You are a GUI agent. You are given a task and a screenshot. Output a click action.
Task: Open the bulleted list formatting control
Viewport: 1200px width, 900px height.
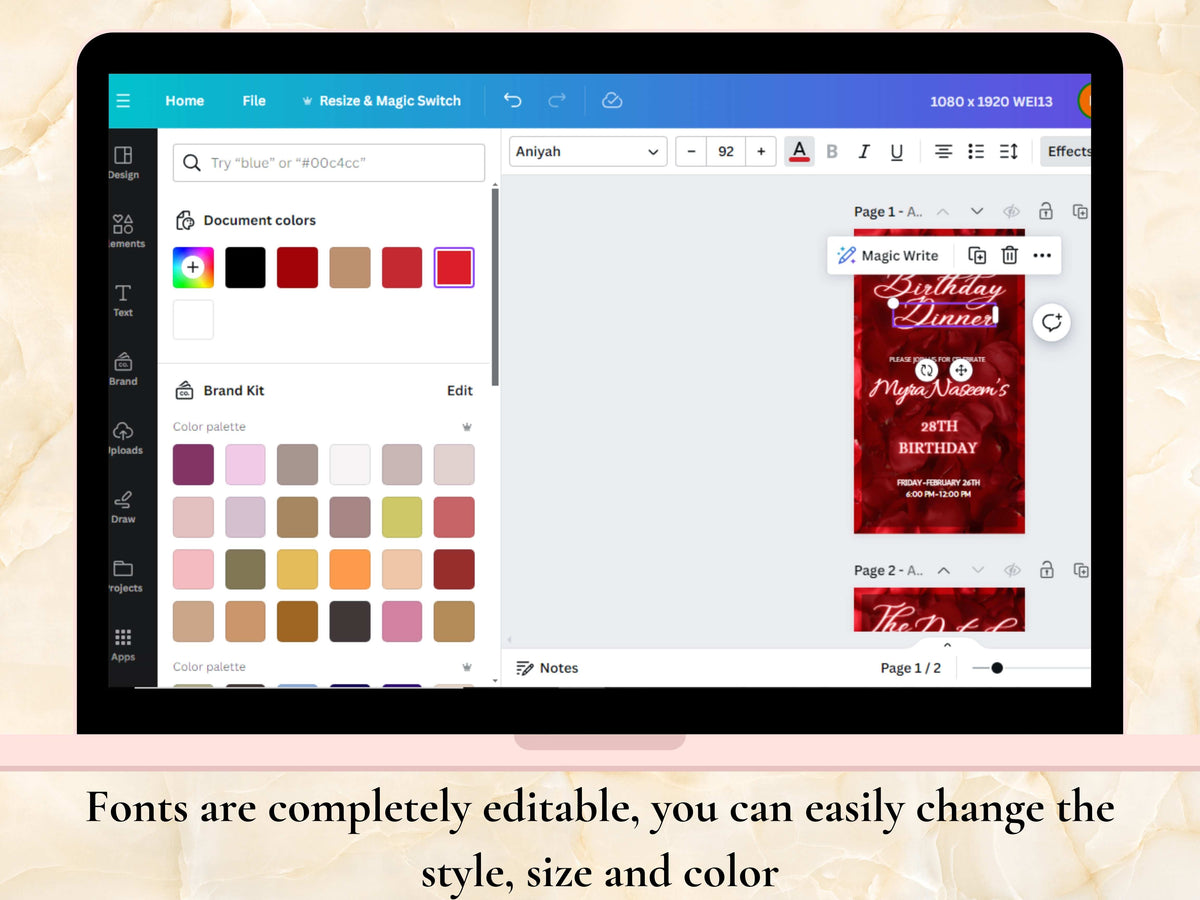(x=976, y=152)
